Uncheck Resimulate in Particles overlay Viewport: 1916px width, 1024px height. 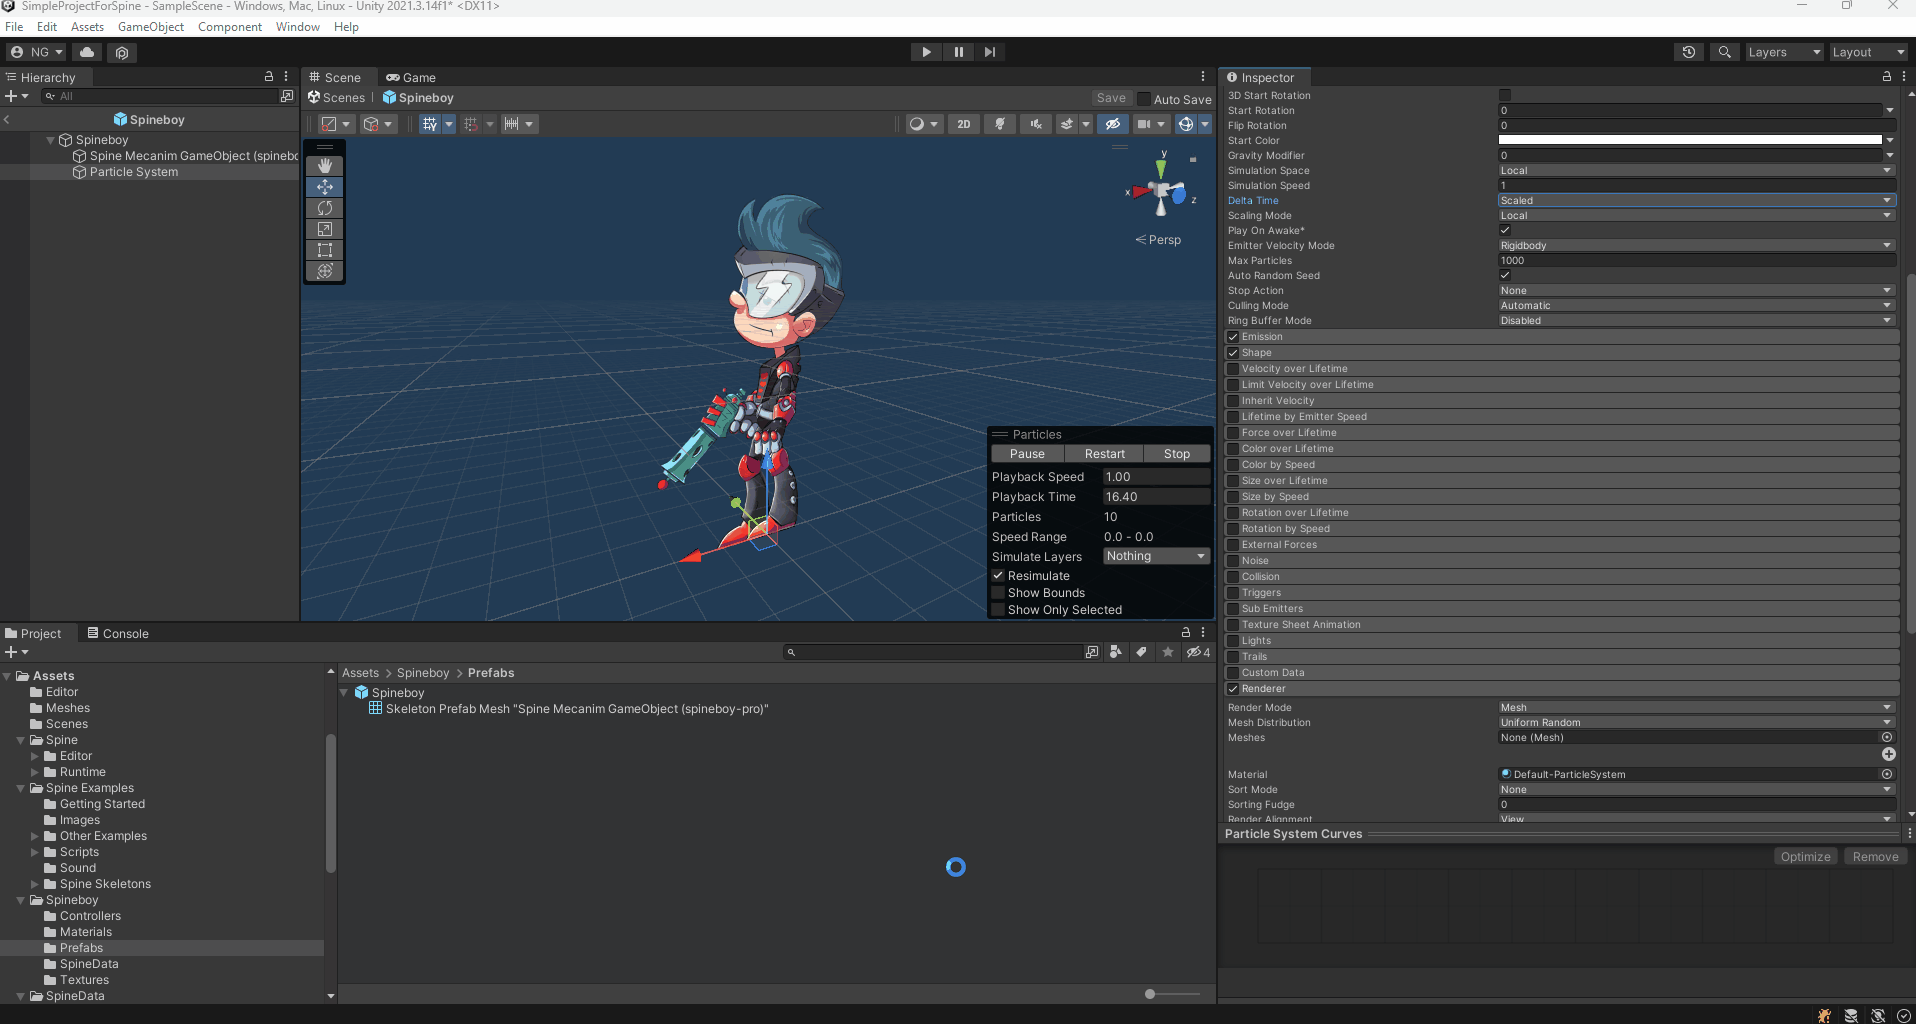[x=998, y=576]
